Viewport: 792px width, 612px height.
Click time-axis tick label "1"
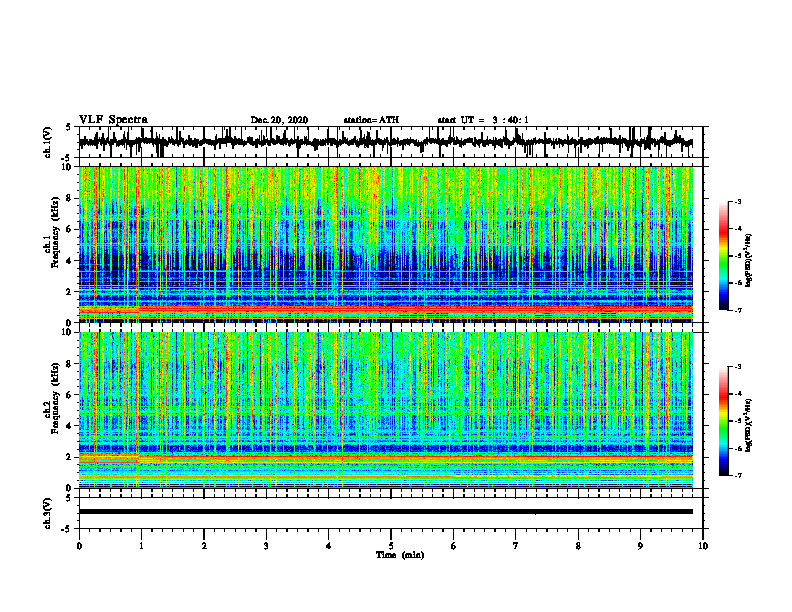(141, 546)
